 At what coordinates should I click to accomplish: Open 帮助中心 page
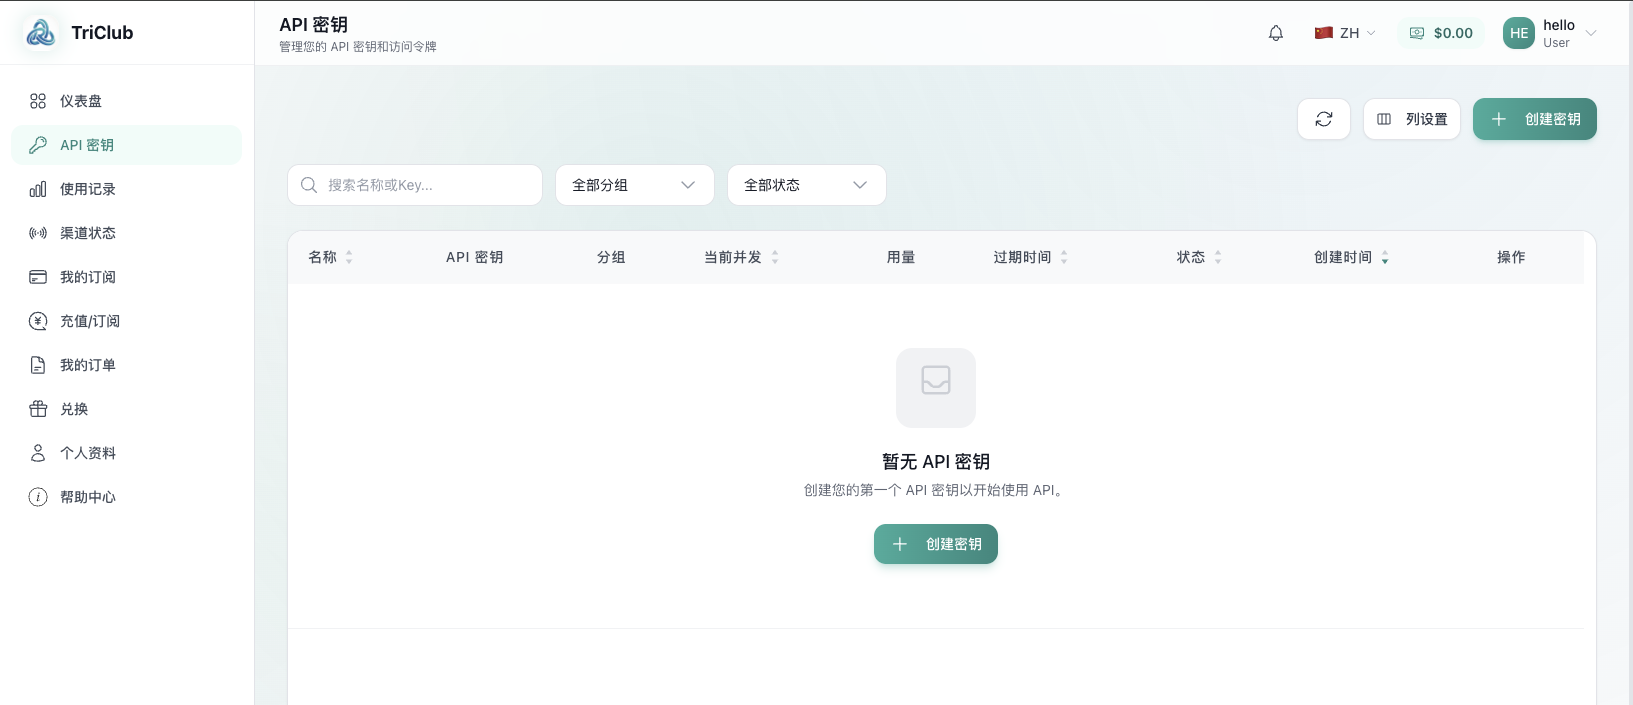click(x=127, y=497)
